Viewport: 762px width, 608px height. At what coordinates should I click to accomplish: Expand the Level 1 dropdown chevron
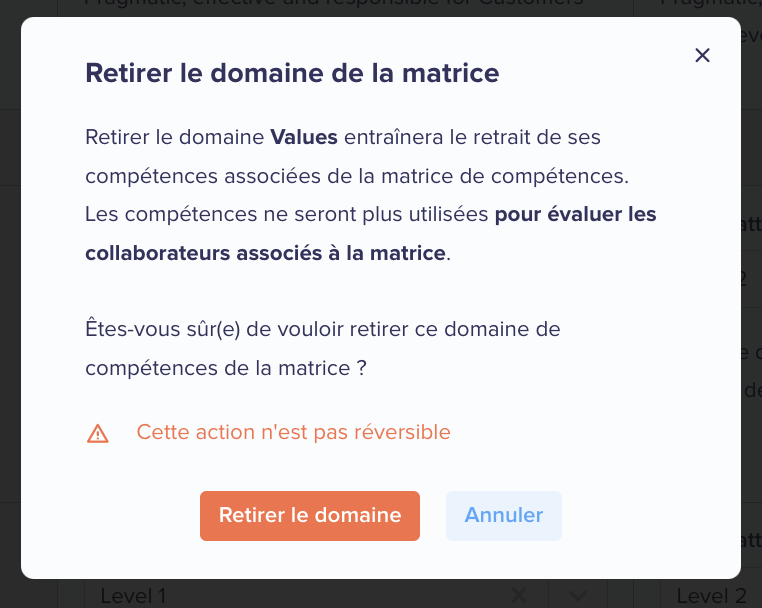pyautogui.click(x=577, y=595)
